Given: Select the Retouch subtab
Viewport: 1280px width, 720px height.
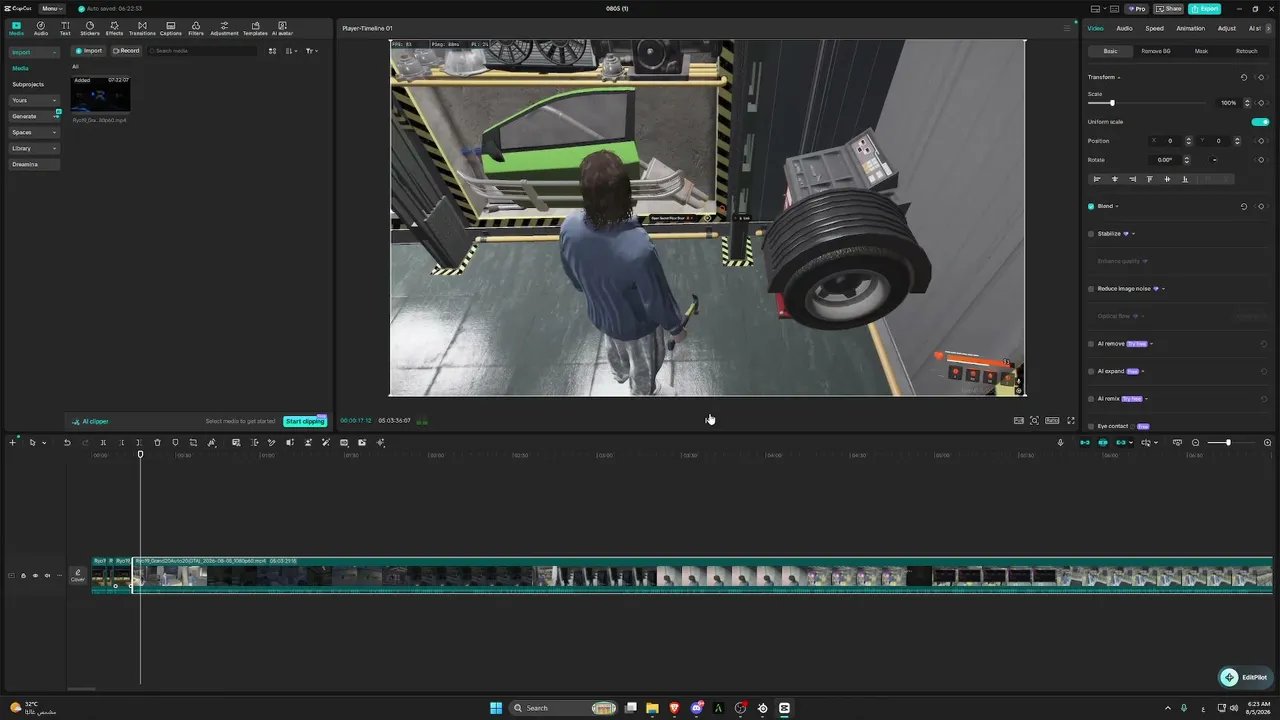Looking at the screenshot, I should pos(1247,51).
